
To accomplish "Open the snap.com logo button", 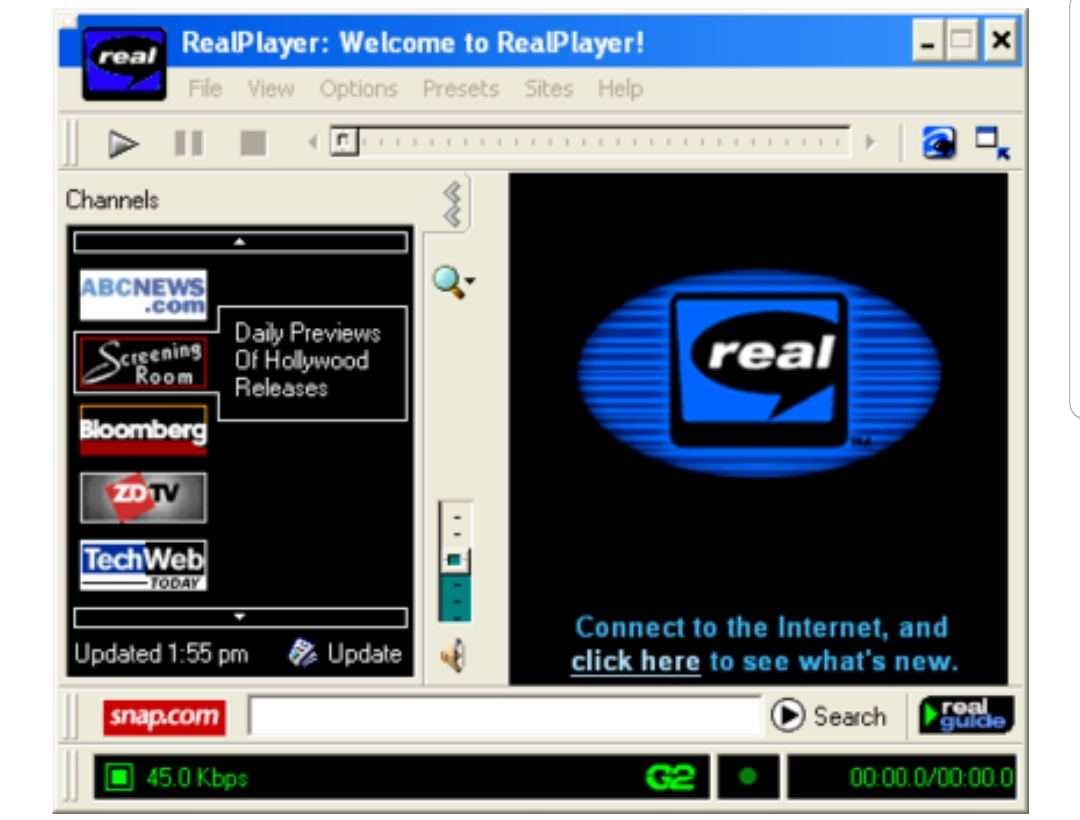I will coord(164,717).
